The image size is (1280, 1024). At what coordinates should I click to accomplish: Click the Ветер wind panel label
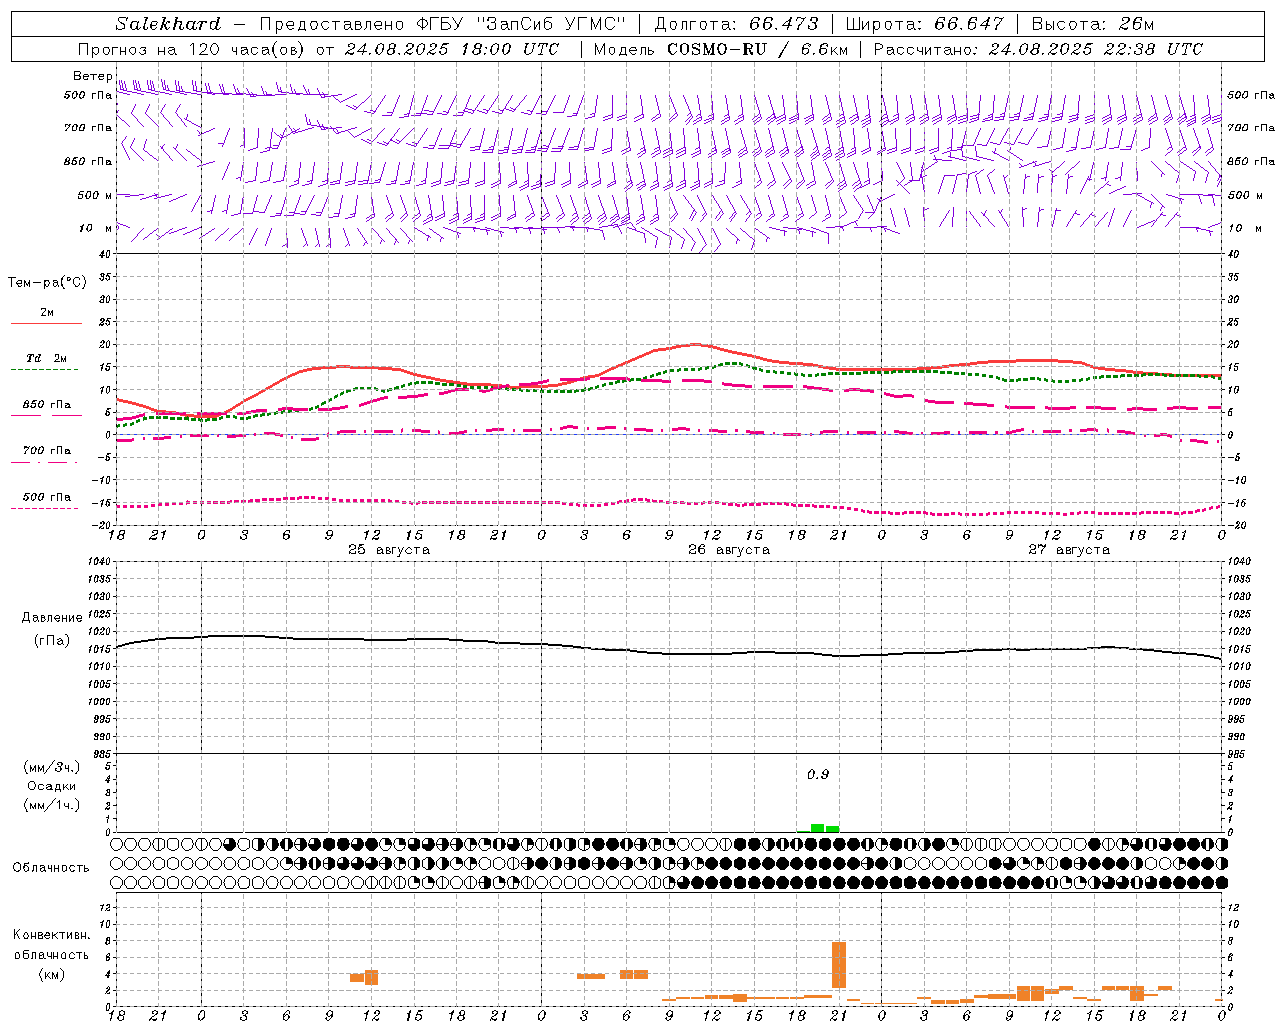[x=92, y=76]
